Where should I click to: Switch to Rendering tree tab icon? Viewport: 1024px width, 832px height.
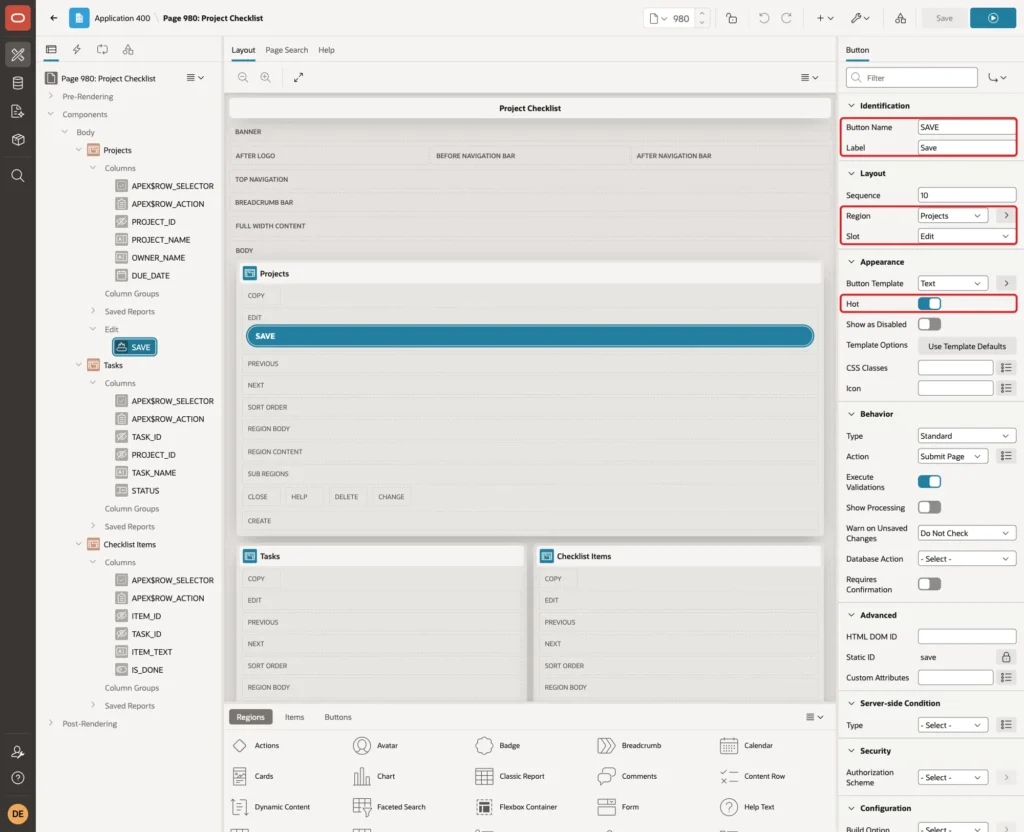tap(51, 50)
